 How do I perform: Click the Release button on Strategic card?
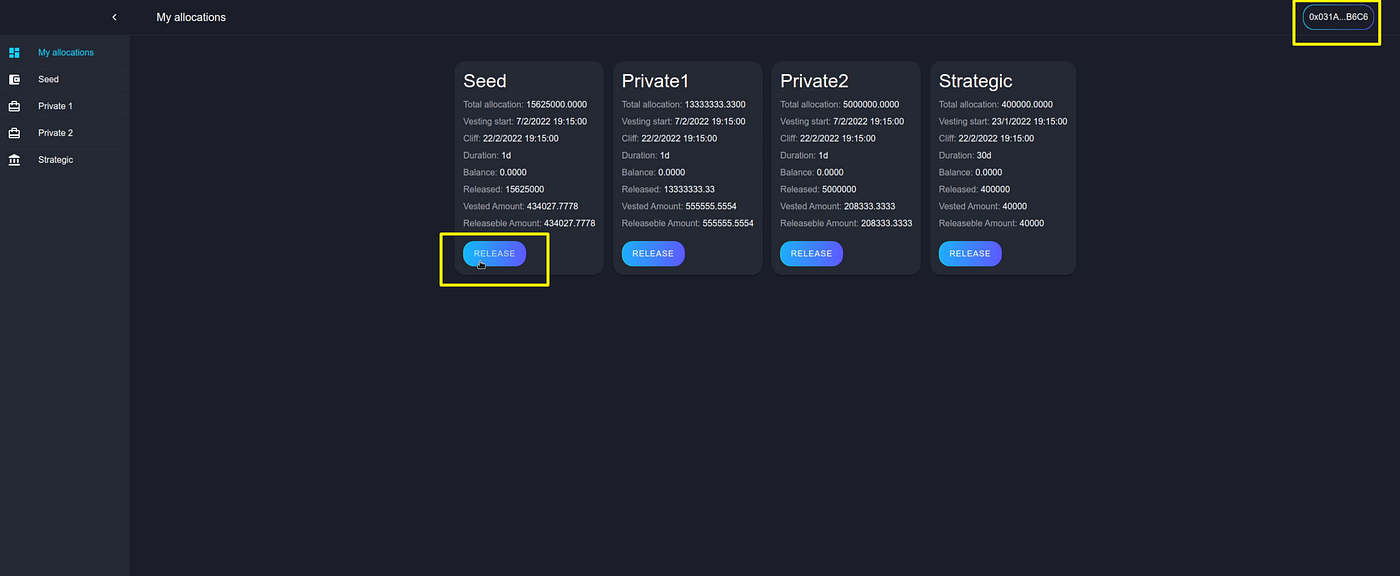click(x=970, y=253)
